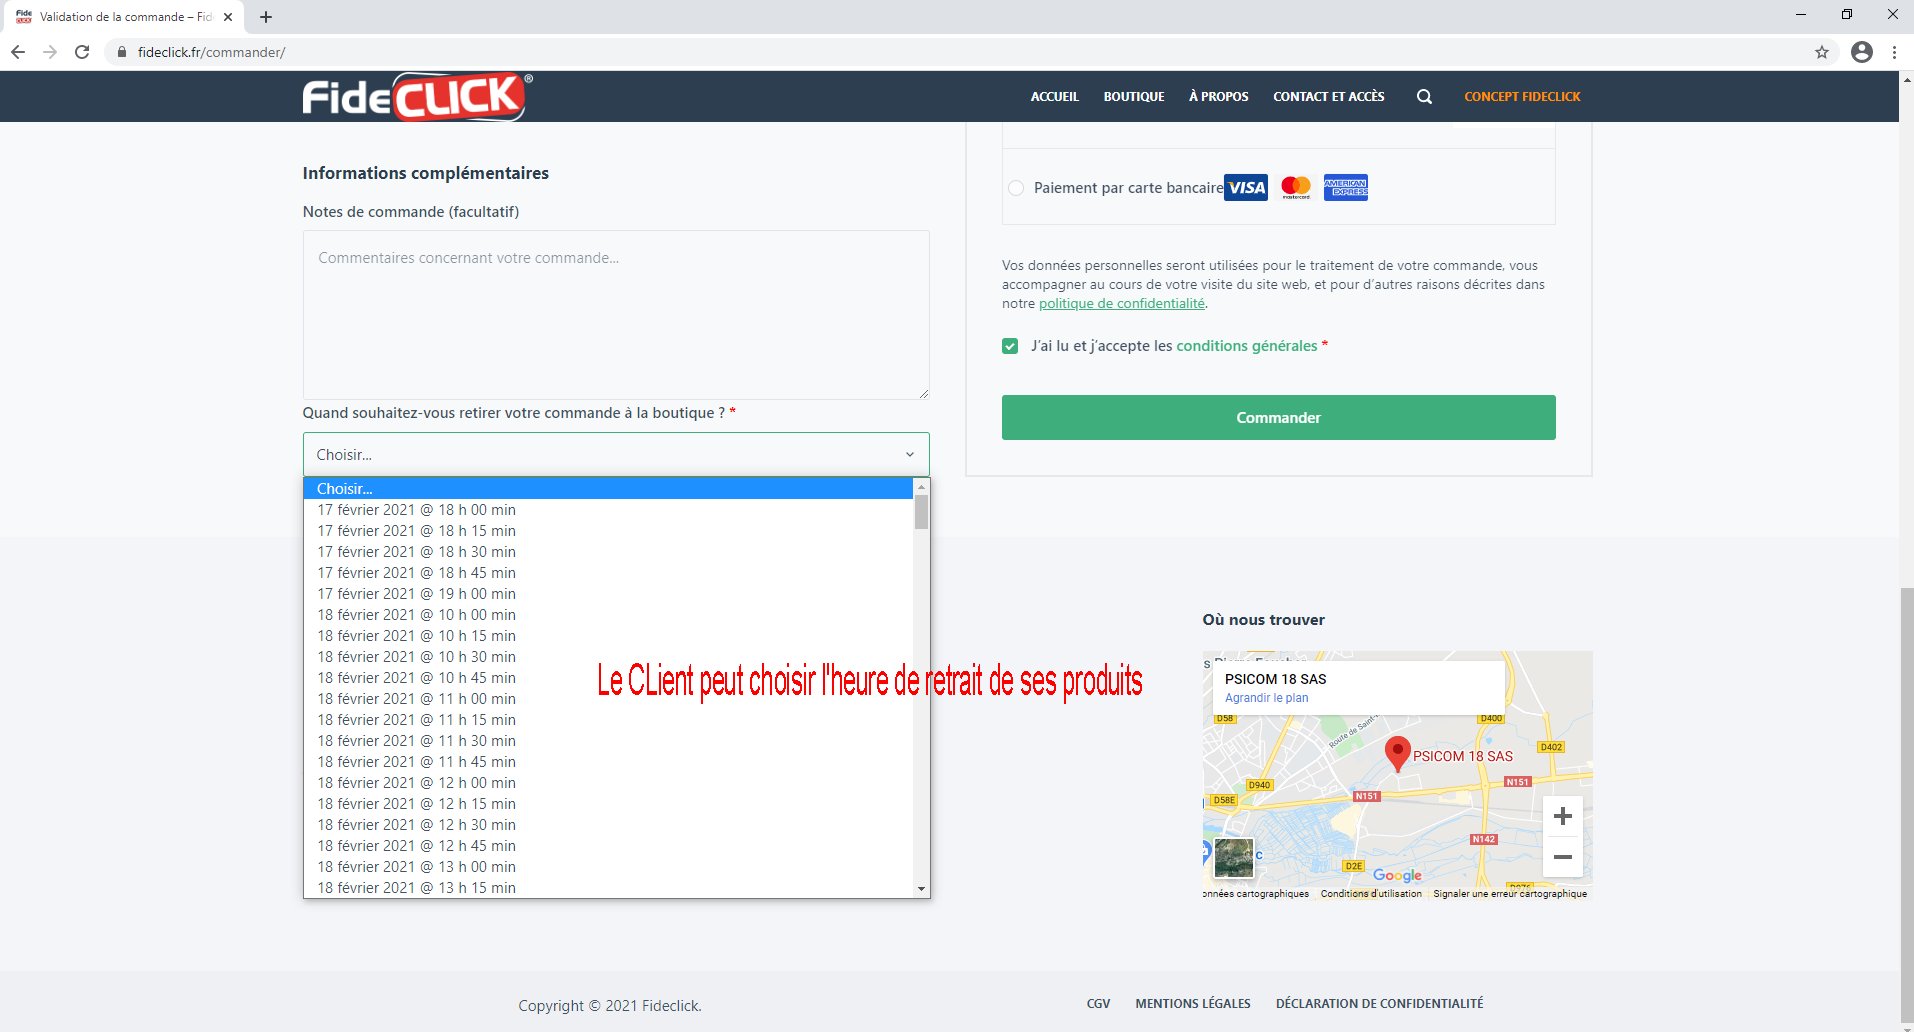Open the politique de confidentialité link
This screenshot has width=1914, height=1032.
1121,304
